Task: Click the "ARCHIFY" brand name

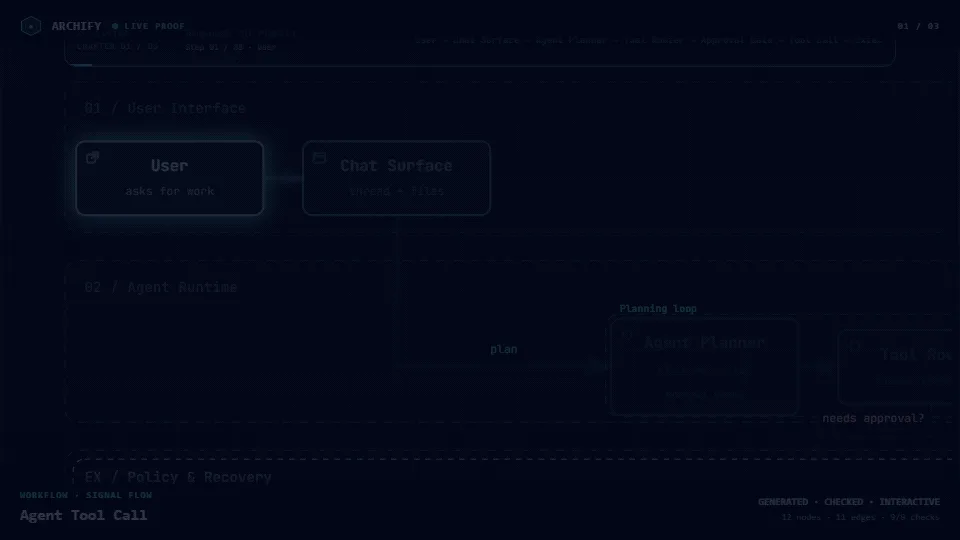Action: (76, 26)
